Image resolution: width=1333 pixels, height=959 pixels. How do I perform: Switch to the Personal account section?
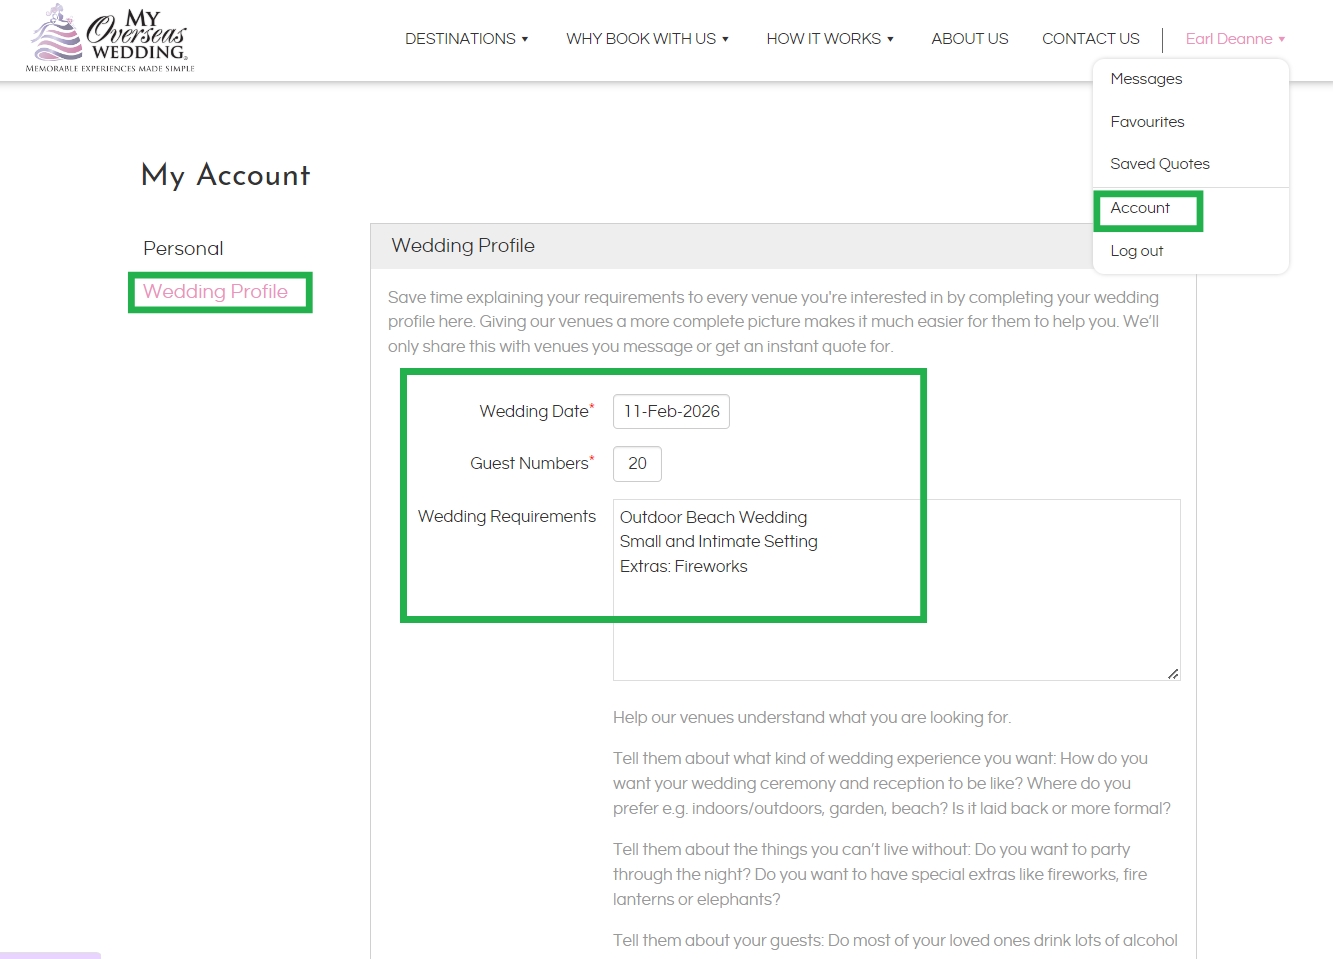click(x=183, y=248)
